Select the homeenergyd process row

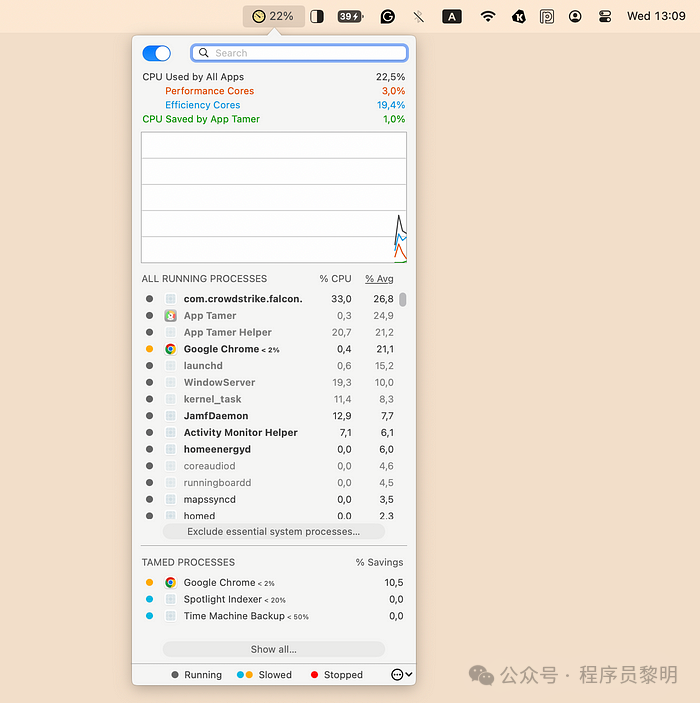tap(269, 449)
